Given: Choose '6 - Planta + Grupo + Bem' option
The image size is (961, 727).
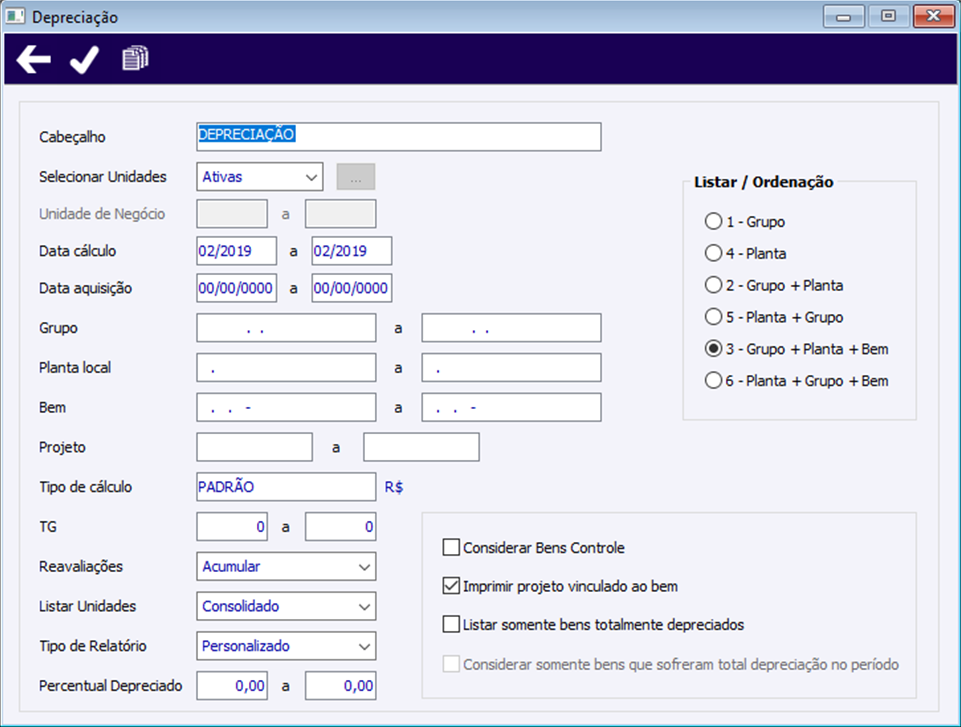Looking at the screenshot, I should (713, 381).
